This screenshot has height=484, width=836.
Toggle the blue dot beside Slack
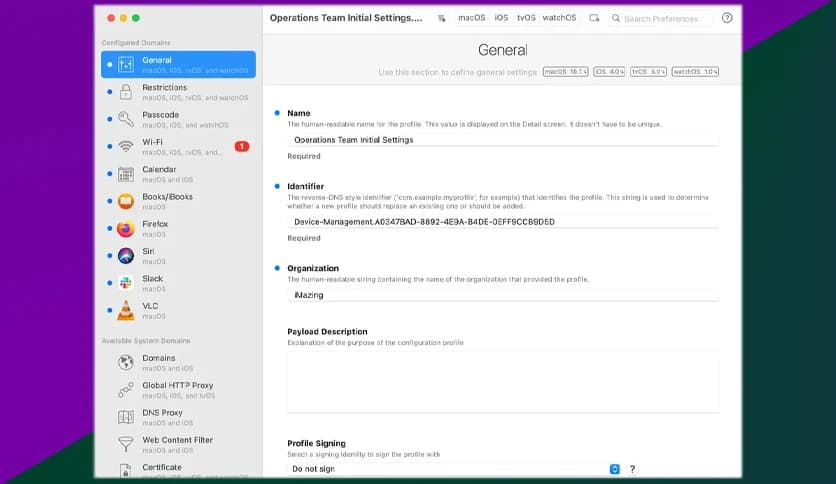coord(109,283)
